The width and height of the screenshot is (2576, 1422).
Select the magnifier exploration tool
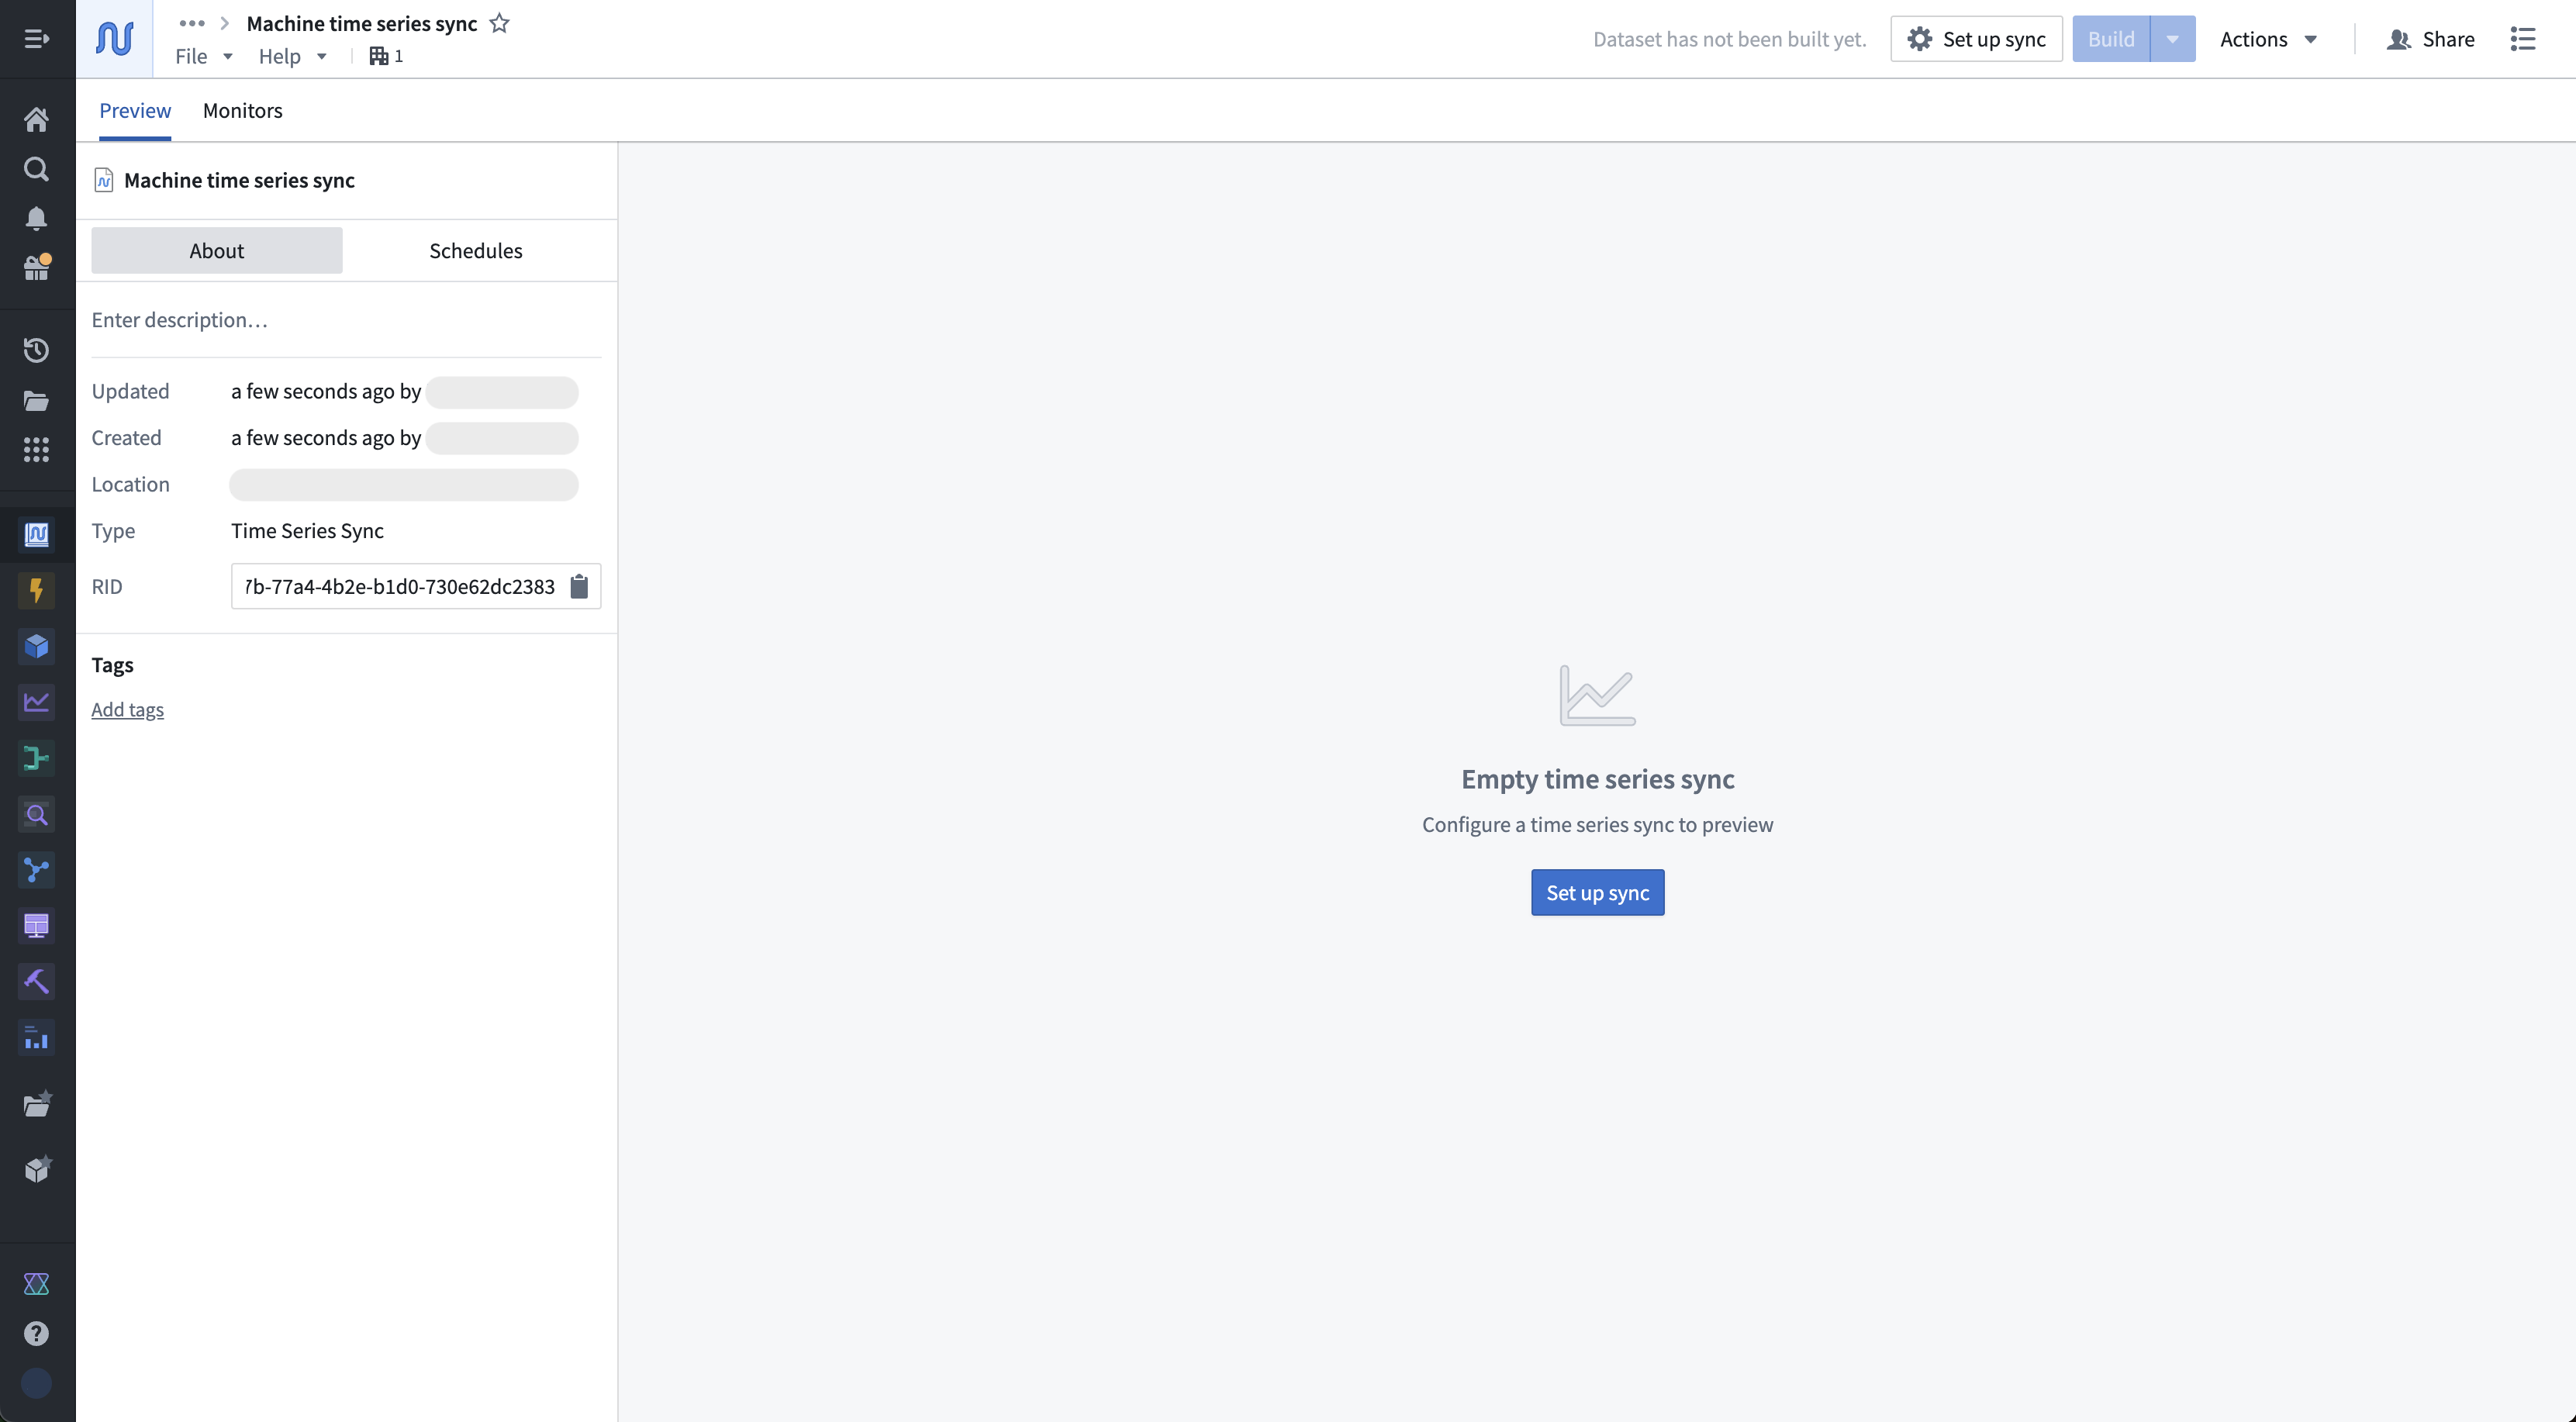36,814
